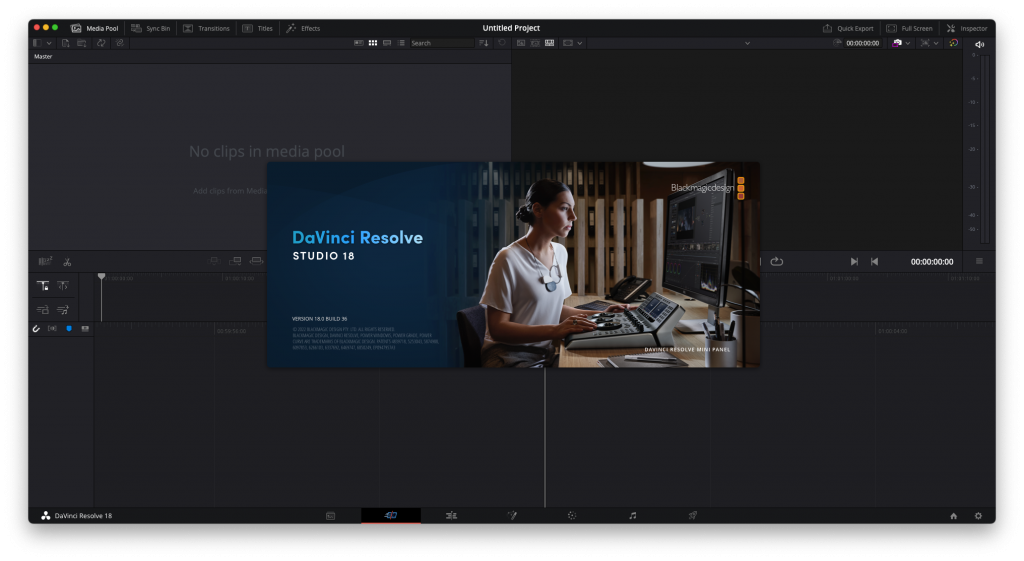Open the Sync Bin panel

click(x=151, y=28)
